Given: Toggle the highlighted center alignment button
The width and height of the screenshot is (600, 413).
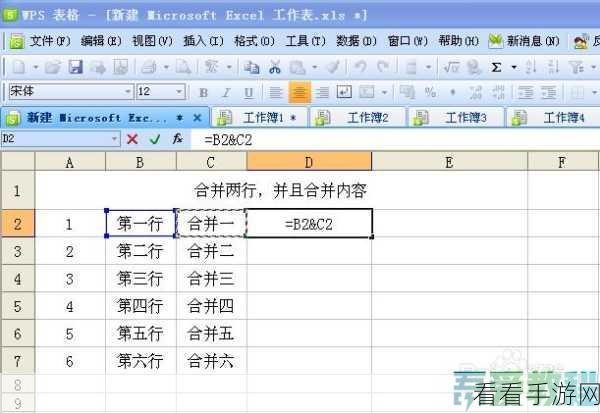Looking at the screenshot, I should 299,92.
